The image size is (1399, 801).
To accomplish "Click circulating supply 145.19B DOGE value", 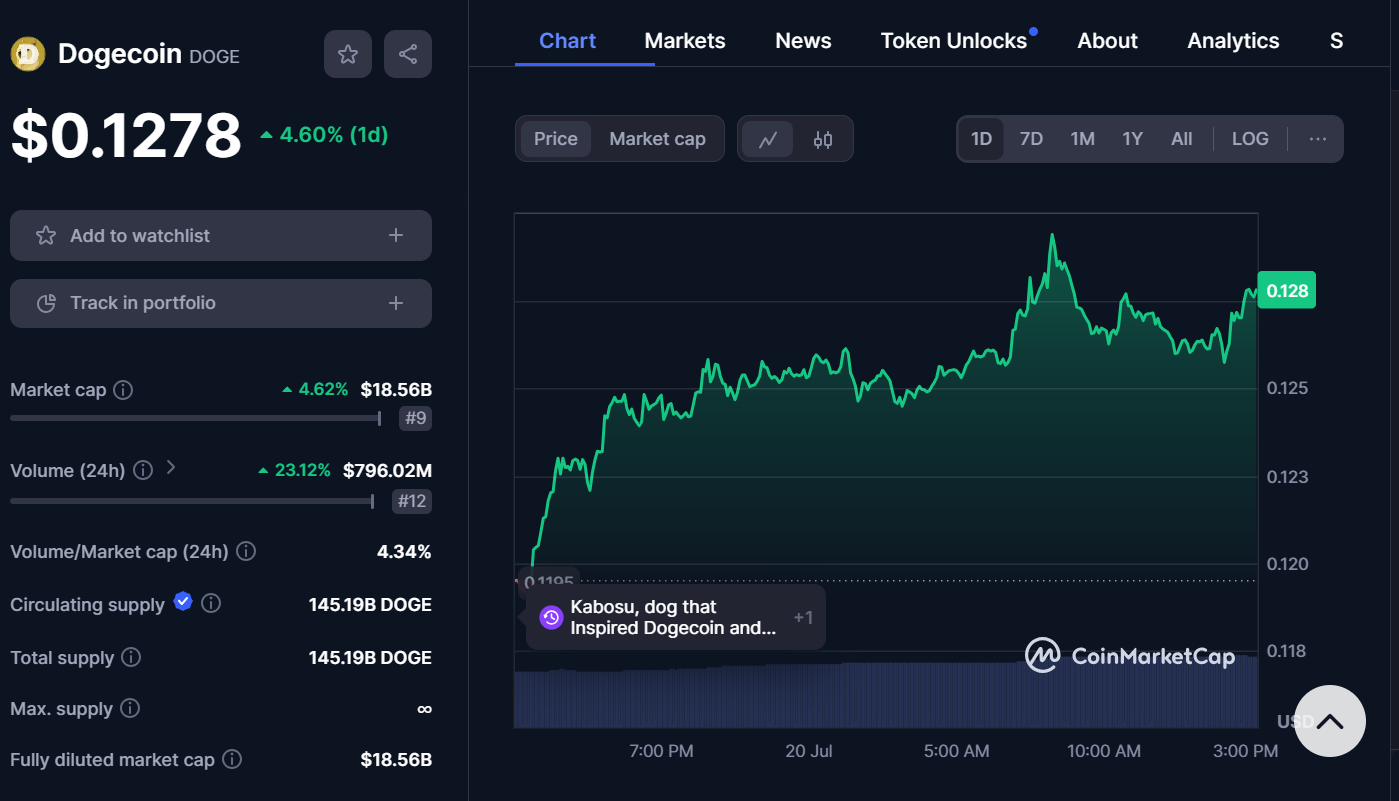I will [x=370, y=604].
